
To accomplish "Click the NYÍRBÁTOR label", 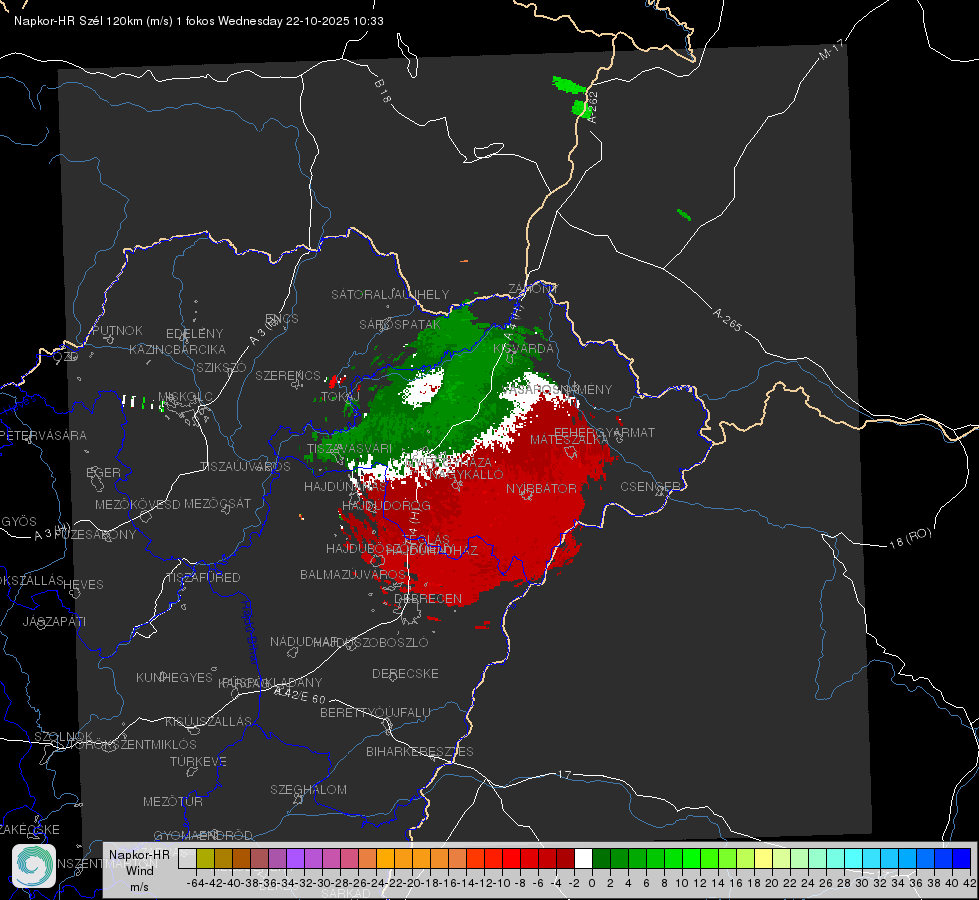I will [x=541, y=488].
